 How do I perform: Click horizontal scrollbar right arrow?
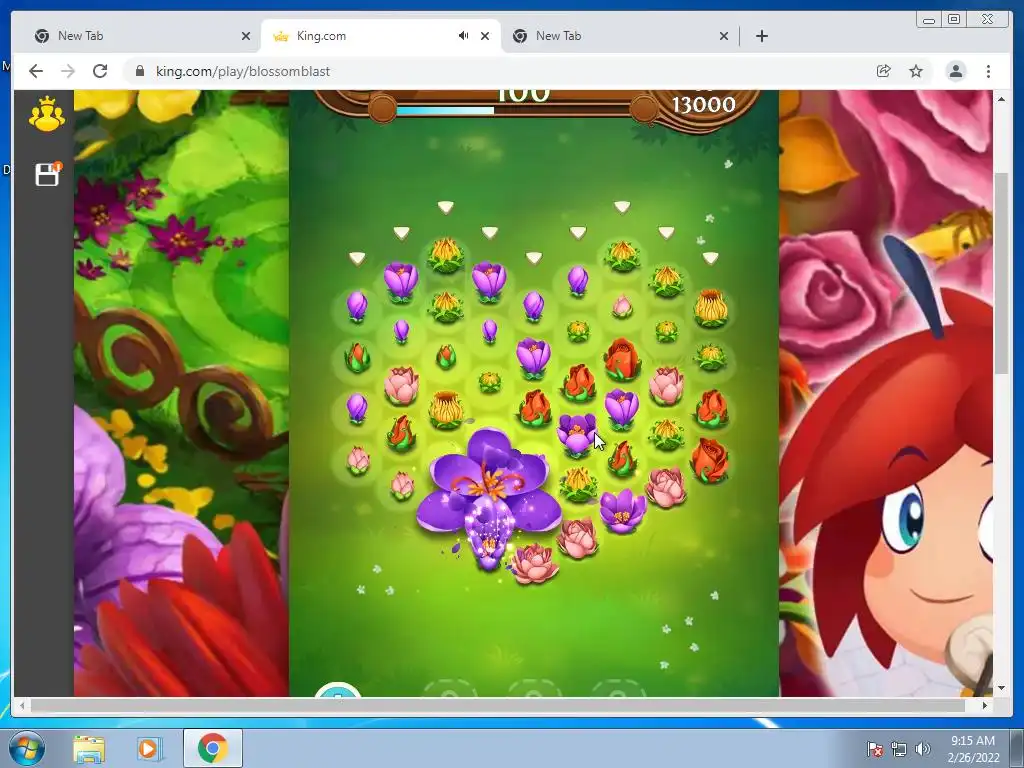click(985, 706)
